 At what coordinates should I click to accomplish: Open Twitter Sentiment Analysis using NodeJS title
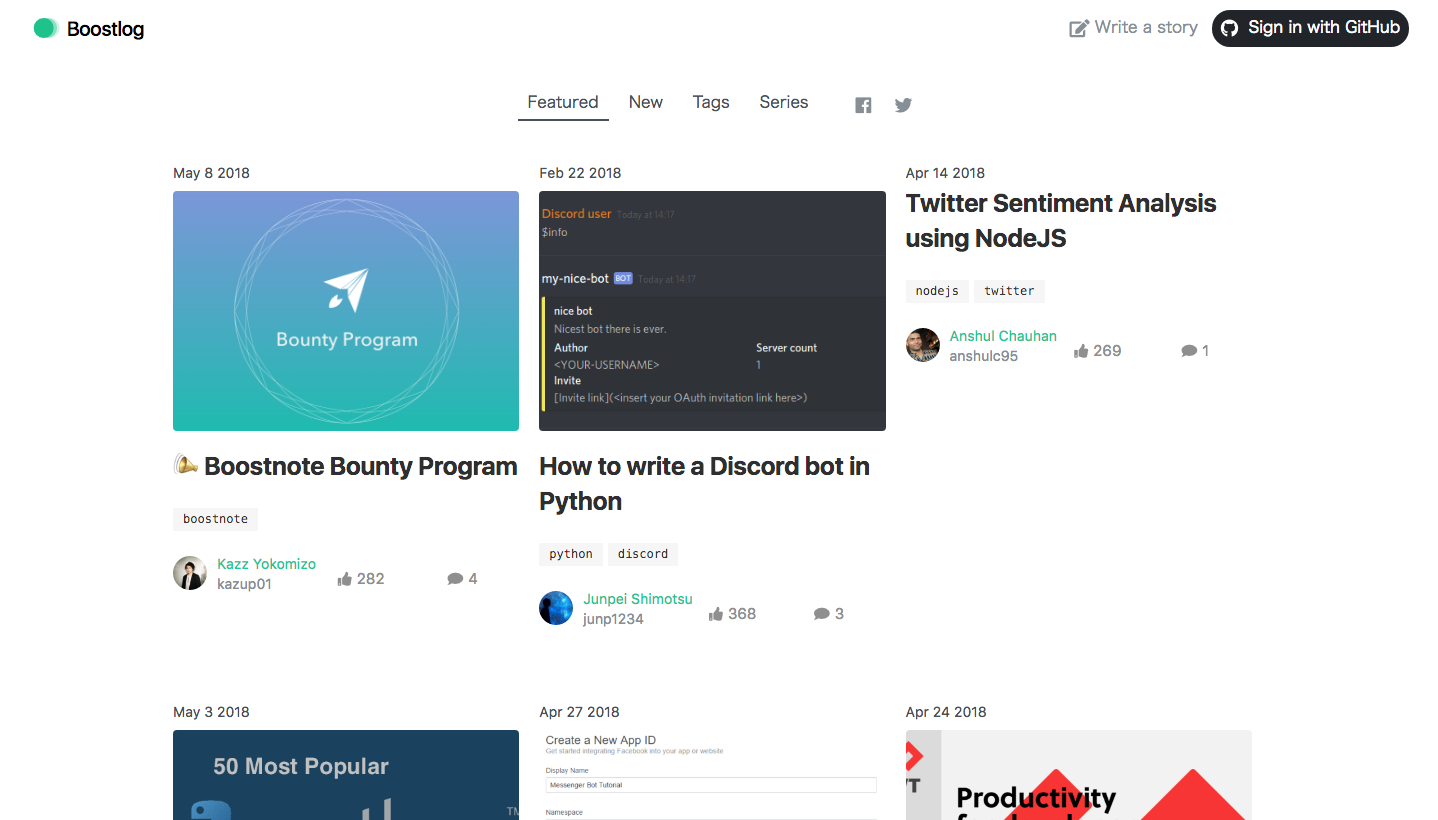[1061, 221]
